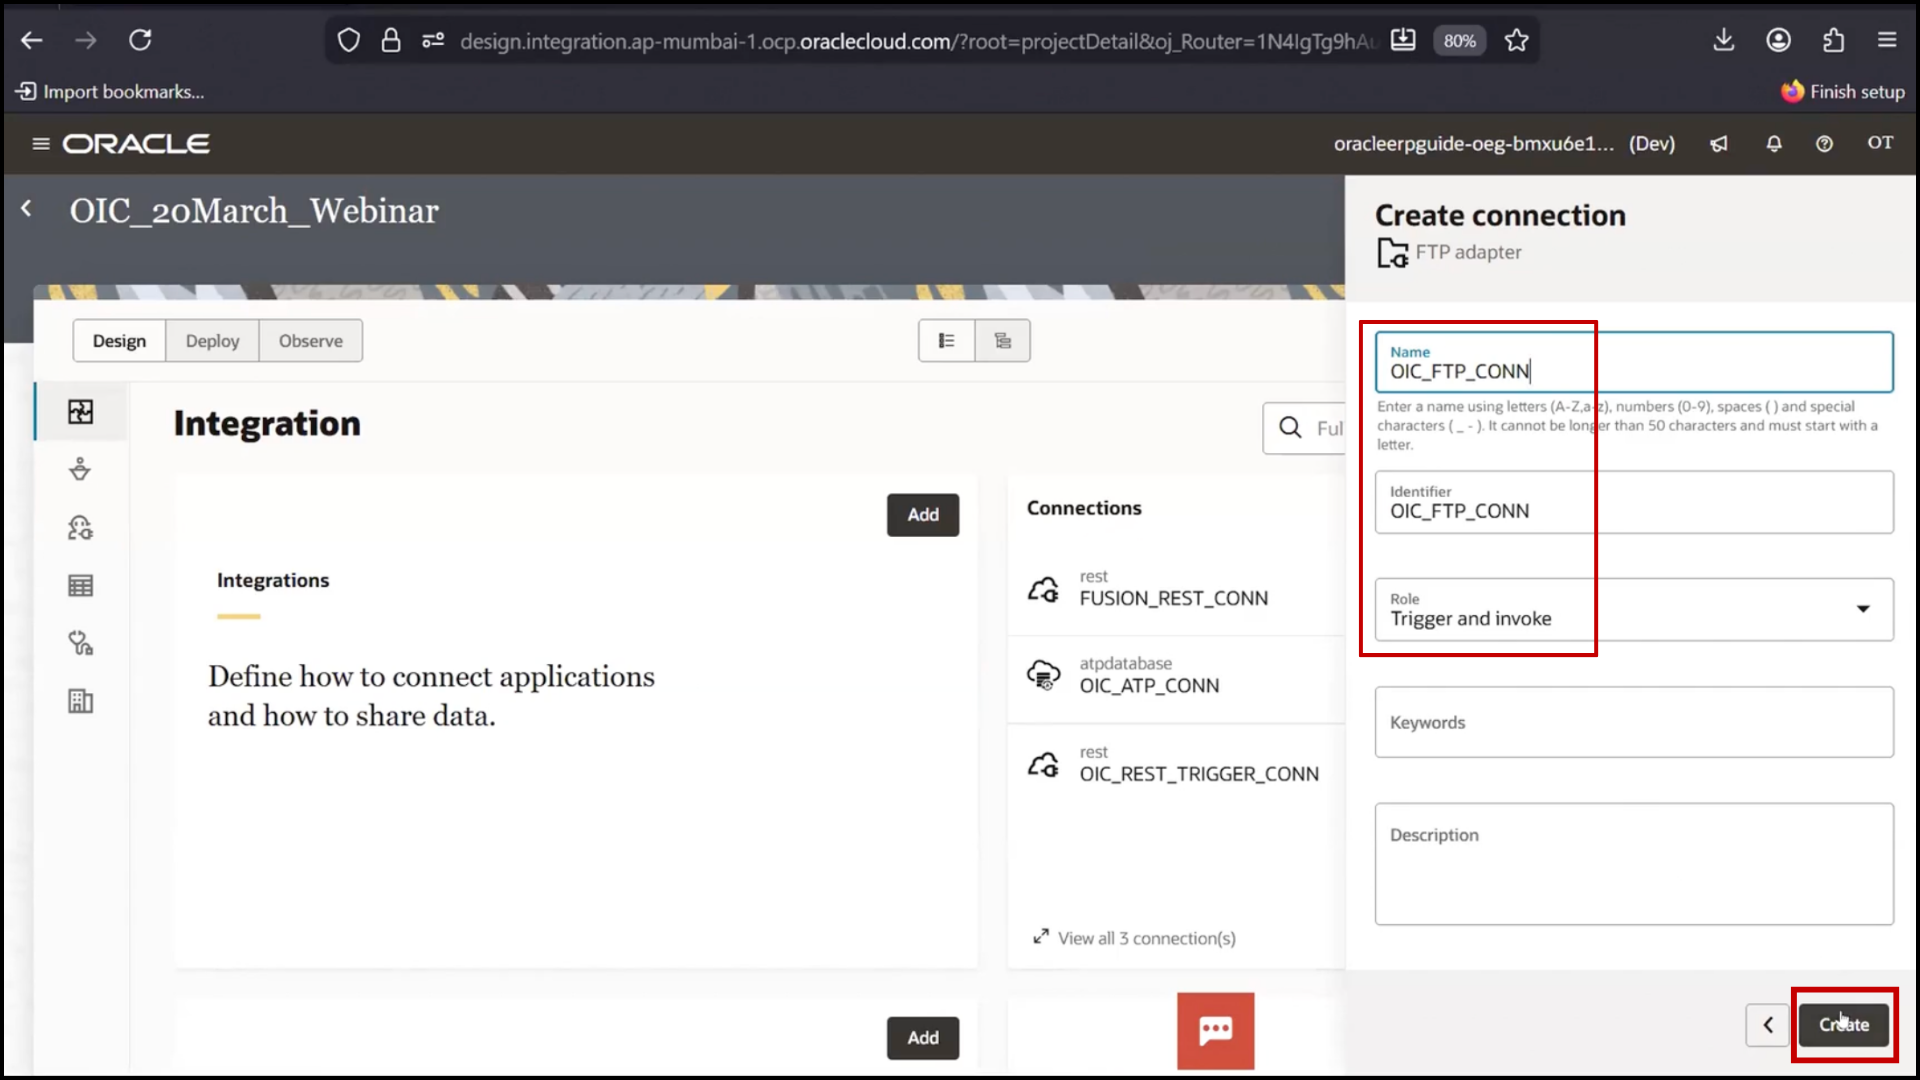
Task: Add a new integration
Action: (x=923, y=515)
